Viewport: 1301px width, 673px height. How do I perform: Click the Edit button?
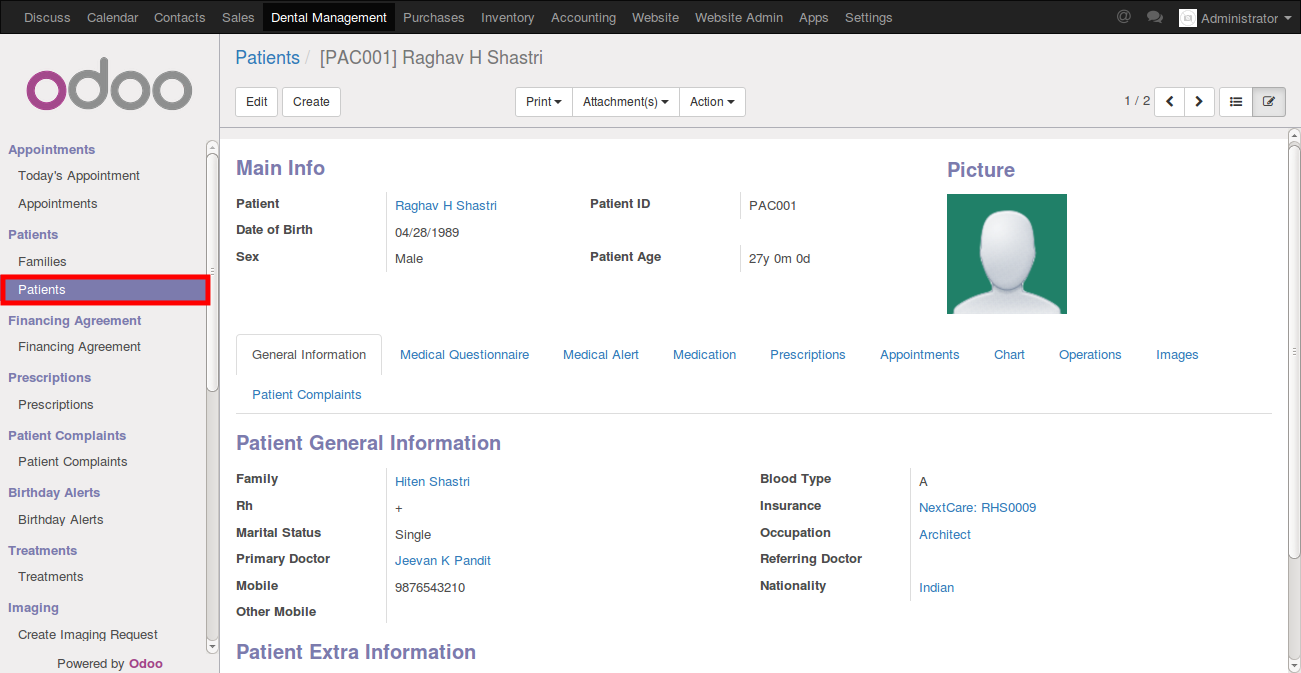pyautogui.click(x=257, y=102)
